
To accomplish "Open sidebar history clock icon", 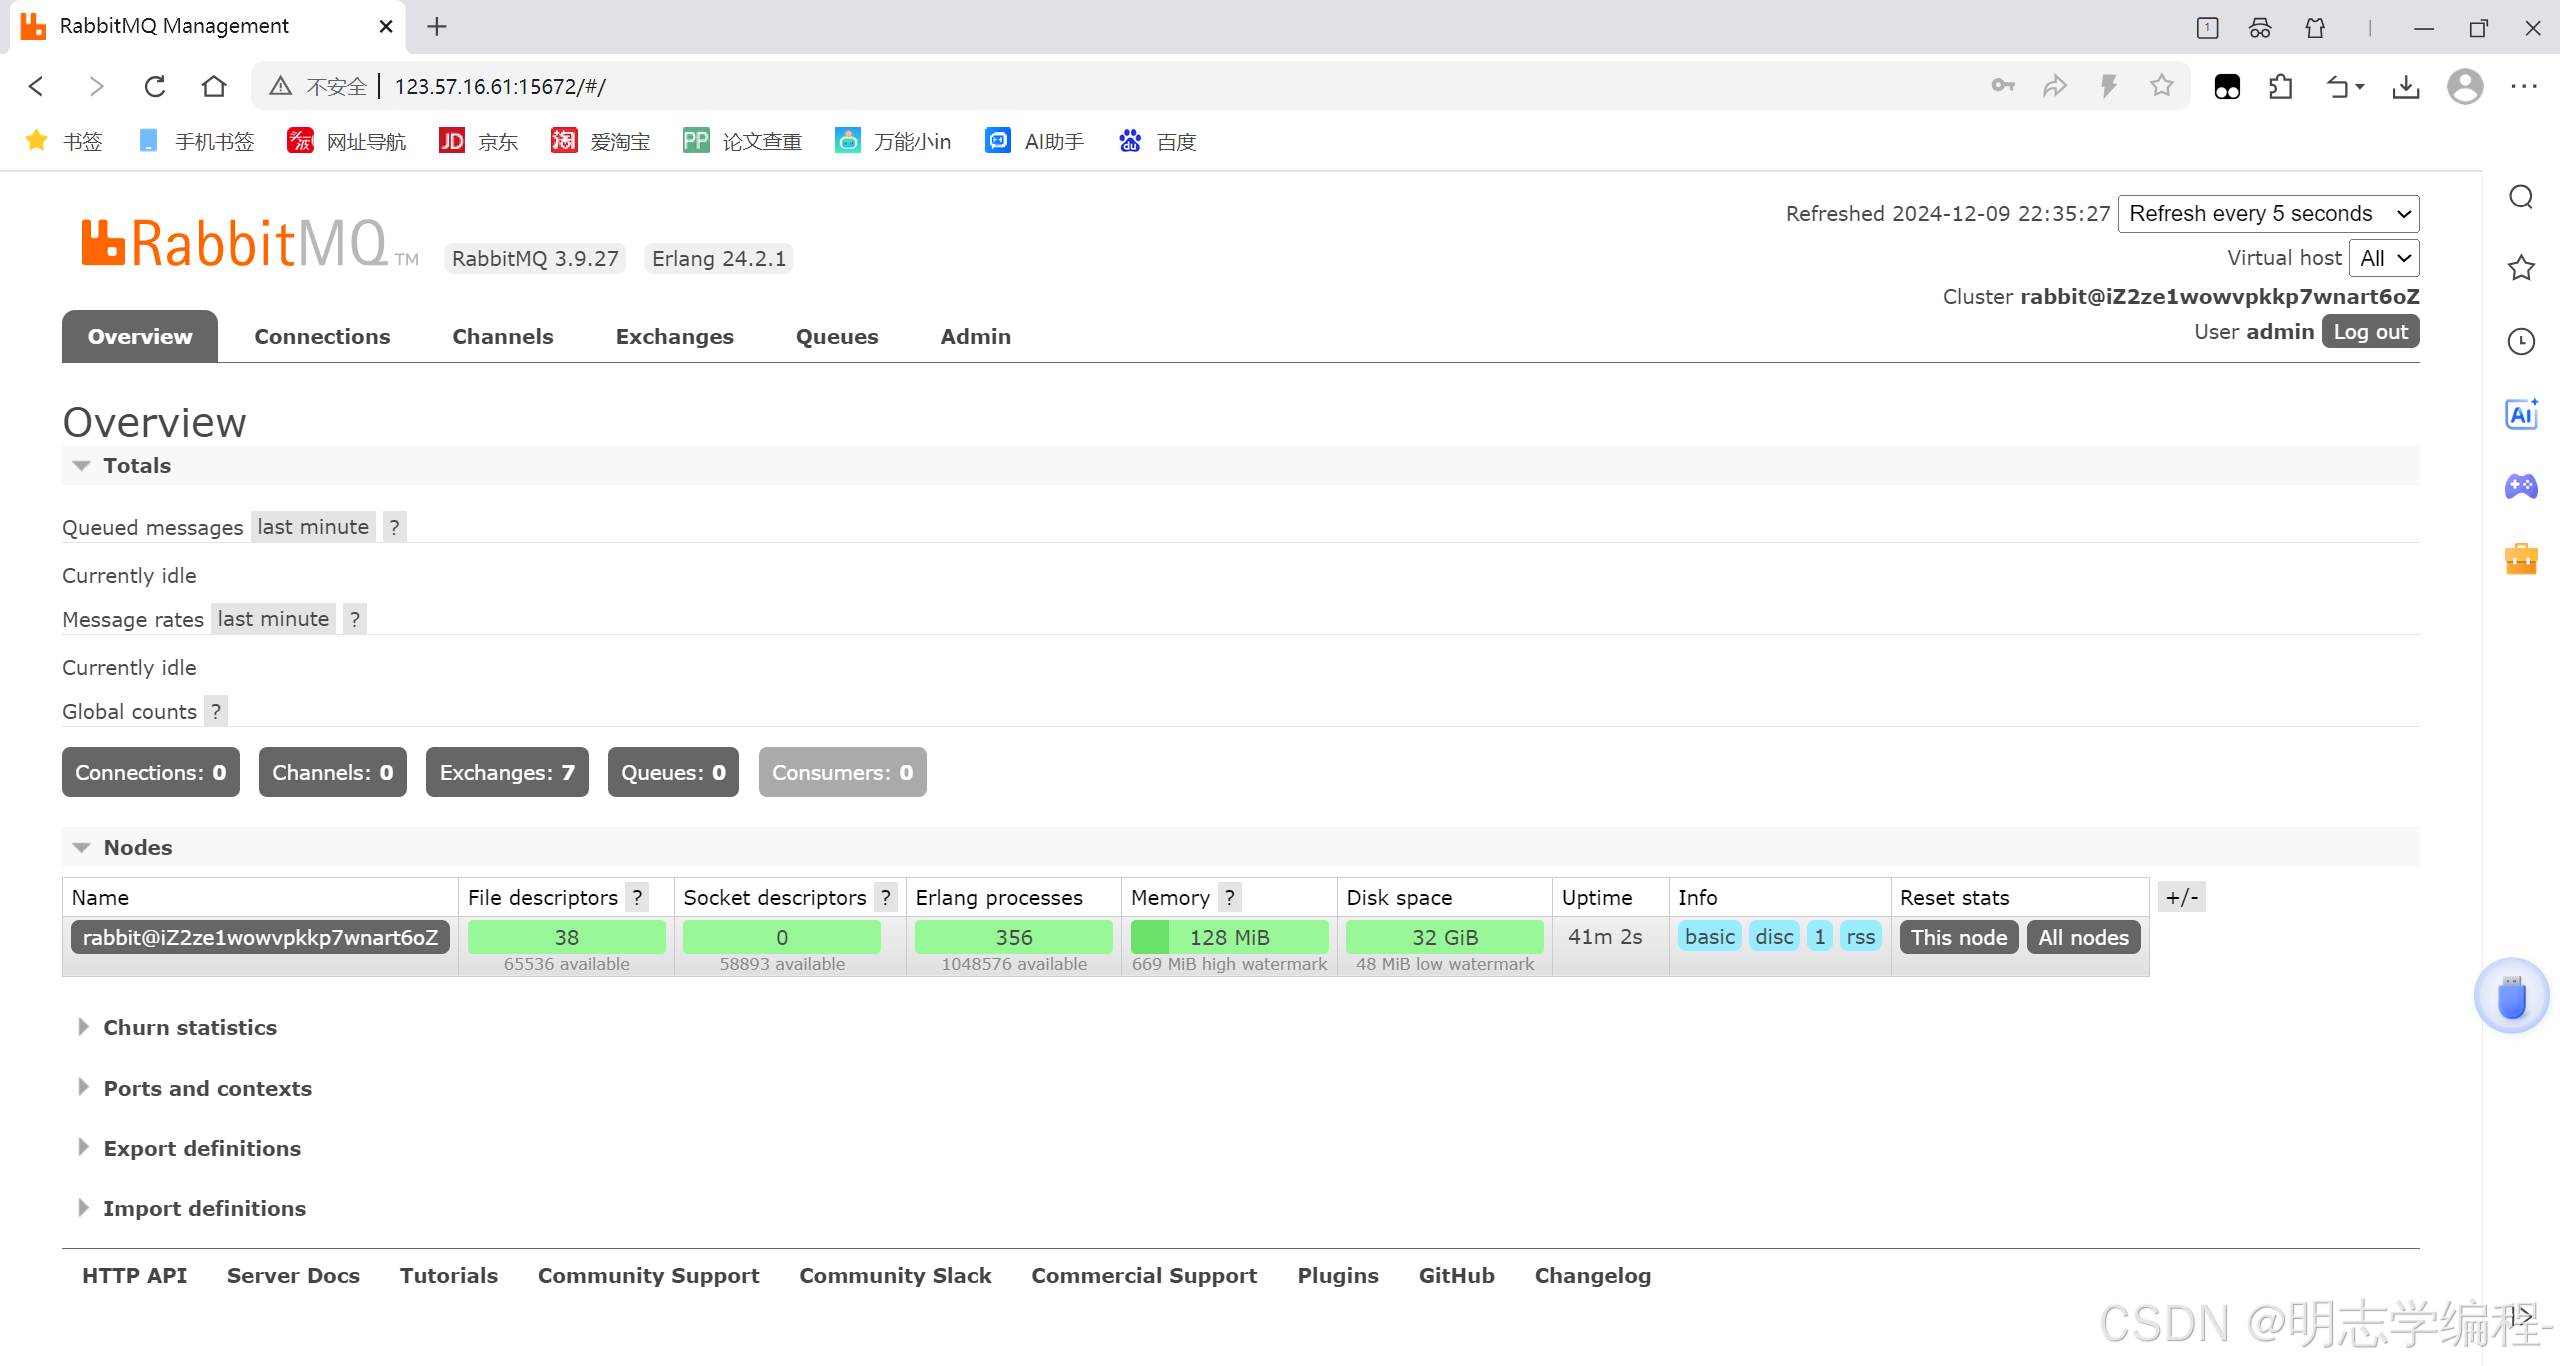I will tap(2521, 341).
